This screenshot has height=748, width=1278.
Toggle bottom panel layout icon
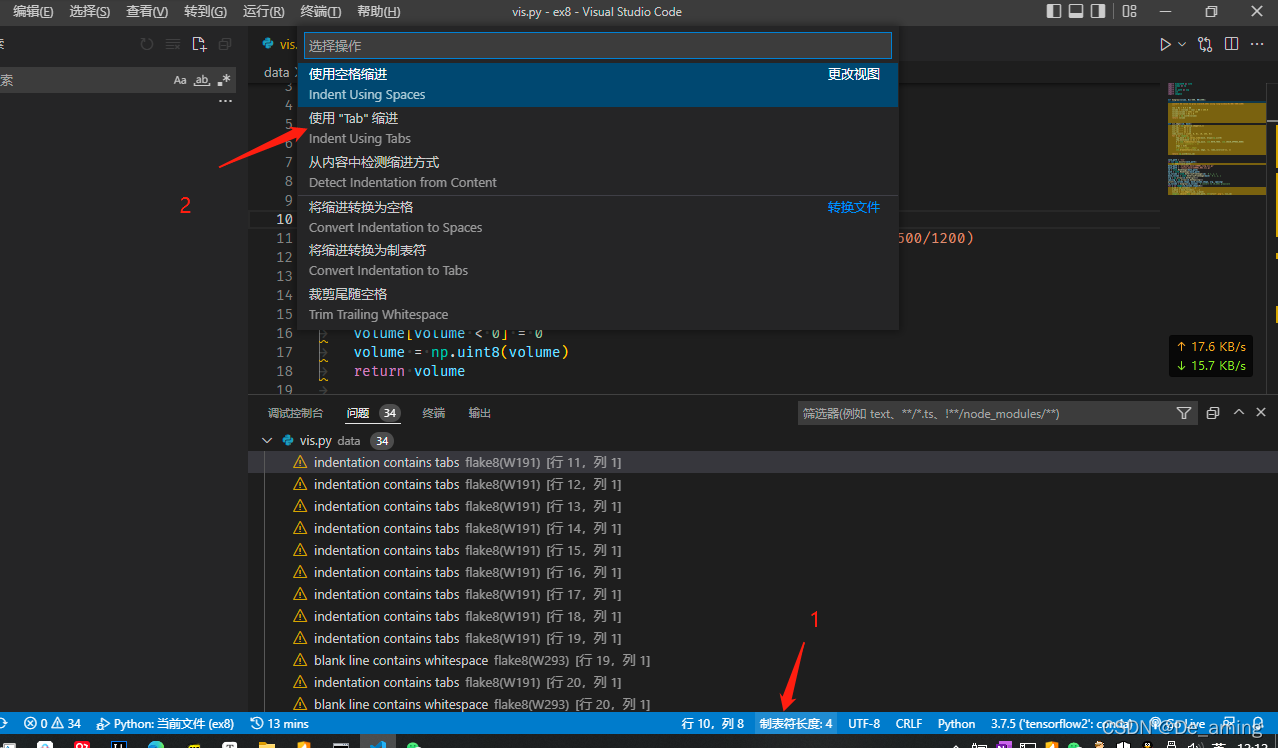pos(1076,12)
